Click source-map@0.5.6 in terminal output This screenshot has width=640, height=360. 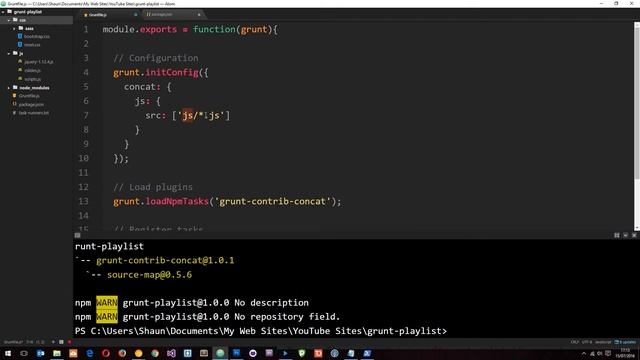[149, 275]
